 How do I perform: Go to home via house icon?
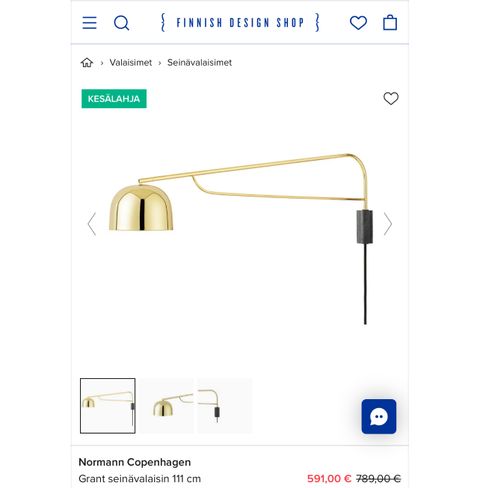click(87, 62)
